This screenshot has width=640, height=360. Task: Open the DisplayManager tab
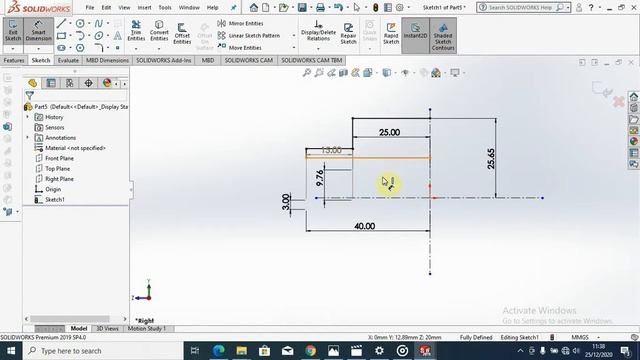tap(107, 83)
